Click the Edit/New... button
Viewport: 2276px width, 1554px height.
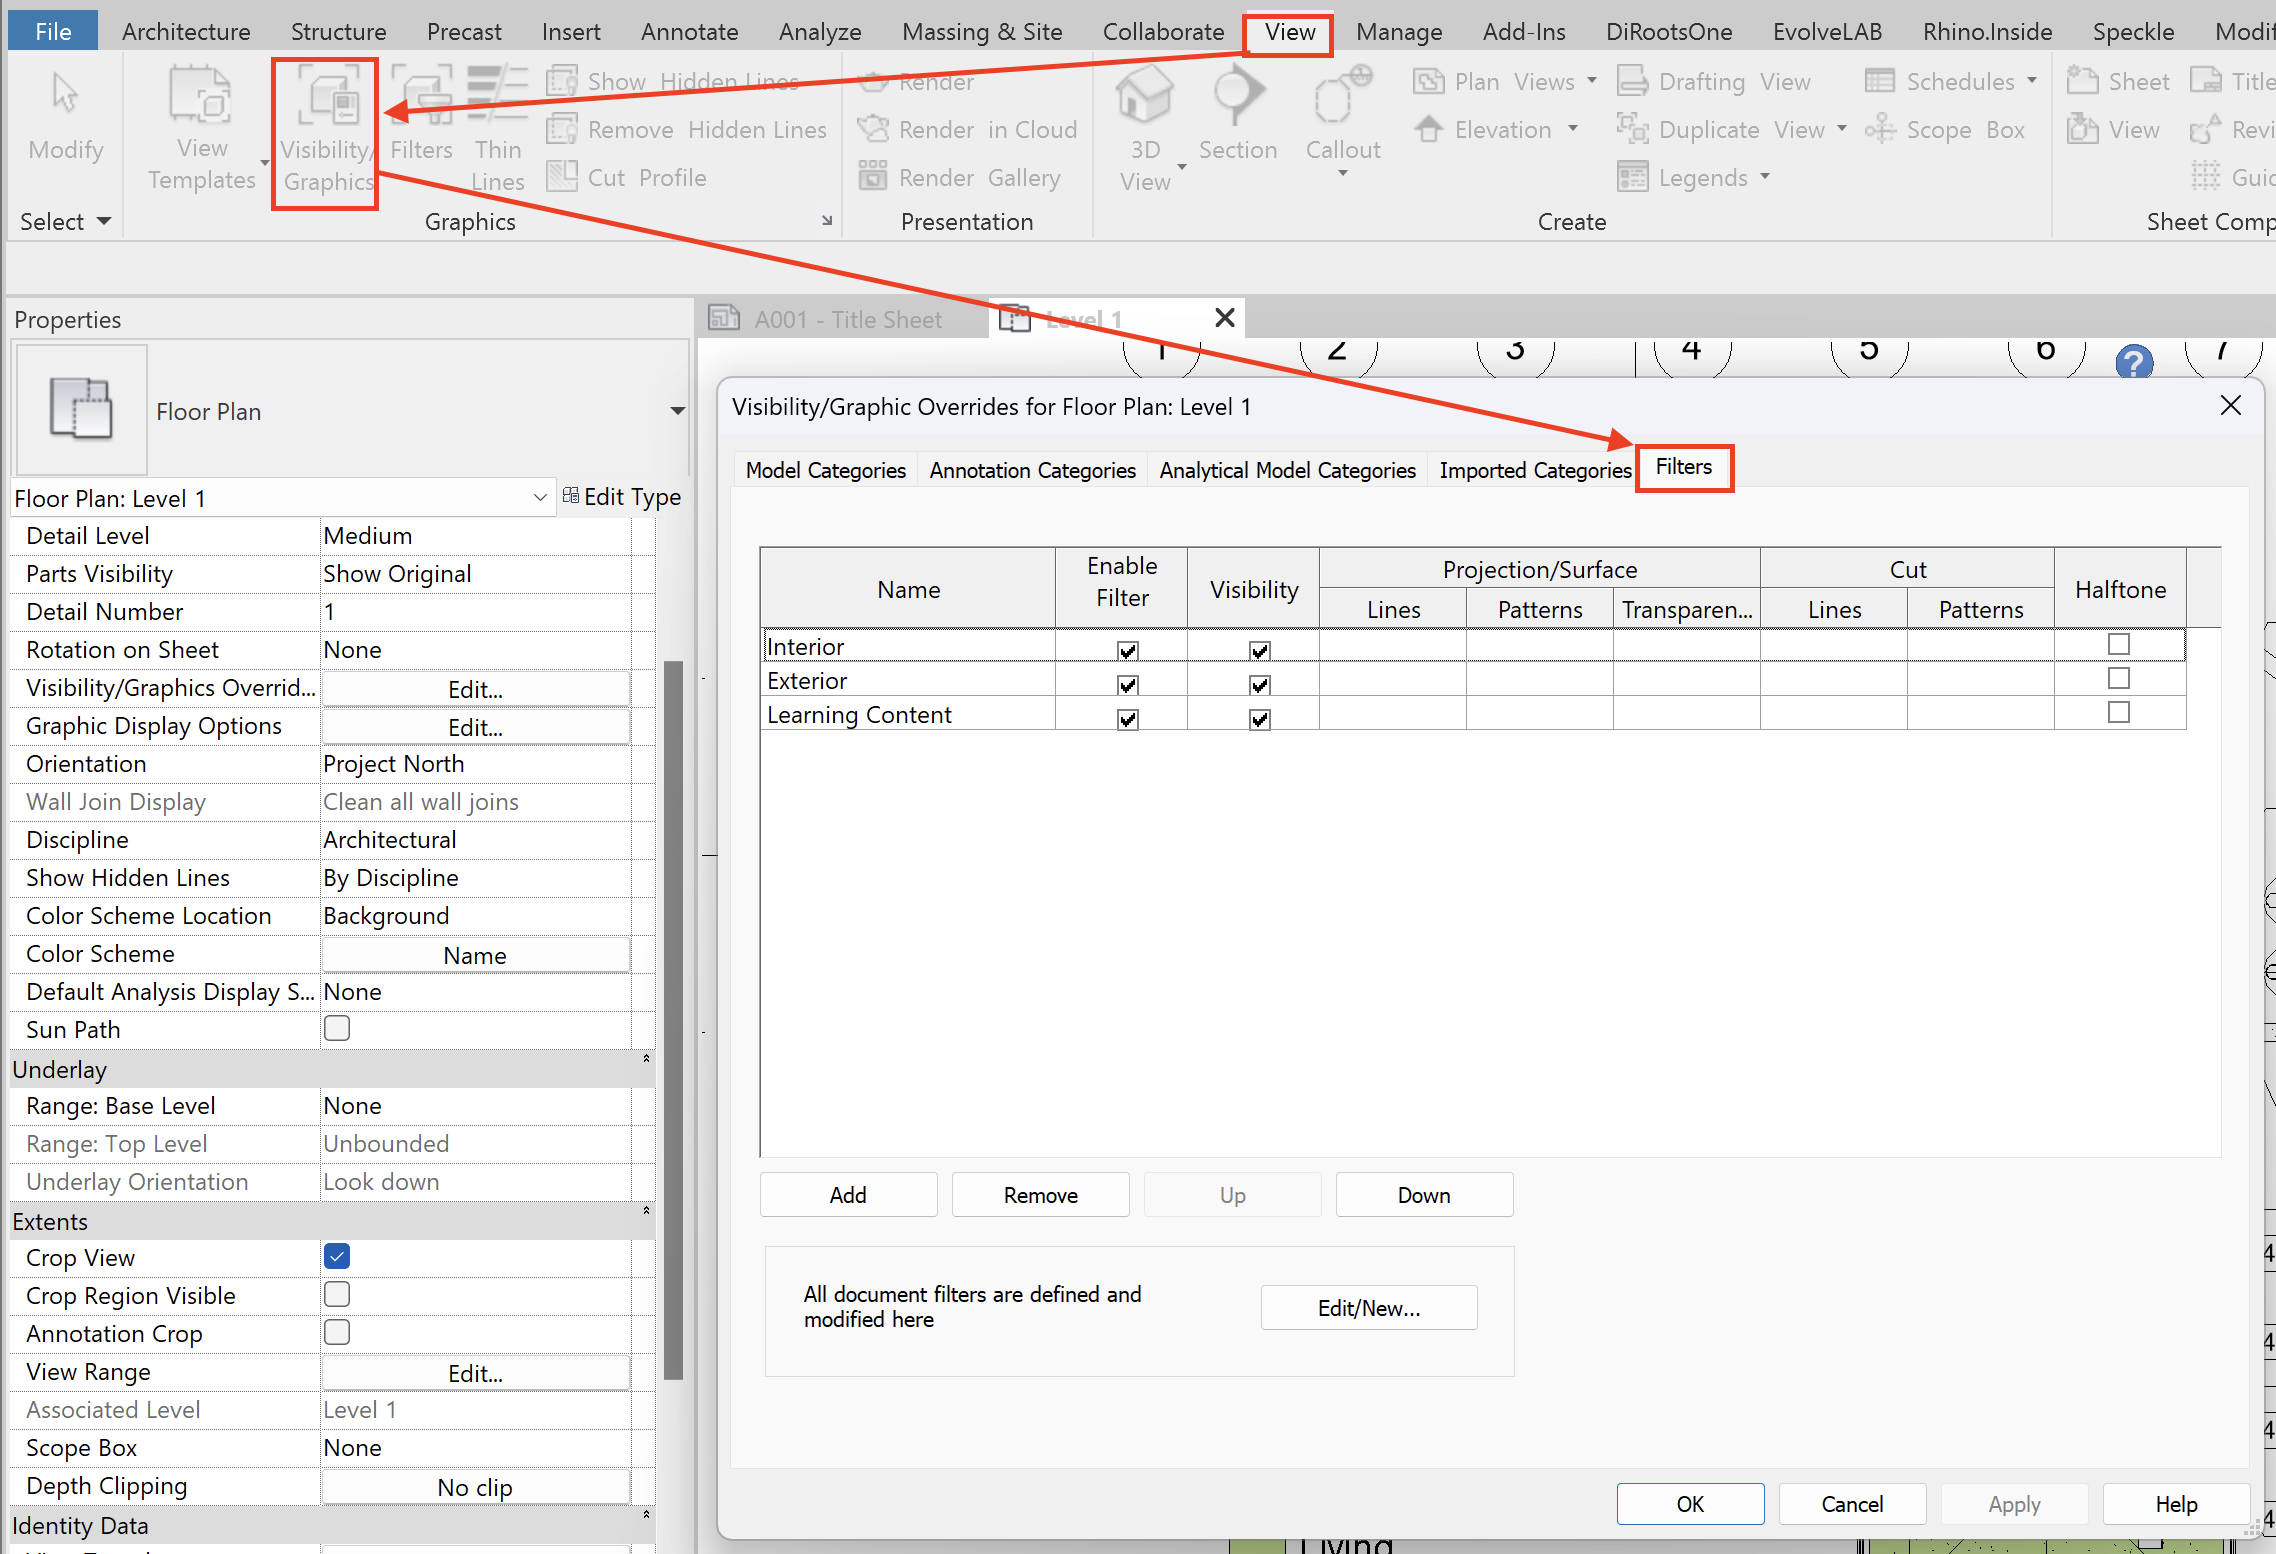(x=1368, y=1308)
